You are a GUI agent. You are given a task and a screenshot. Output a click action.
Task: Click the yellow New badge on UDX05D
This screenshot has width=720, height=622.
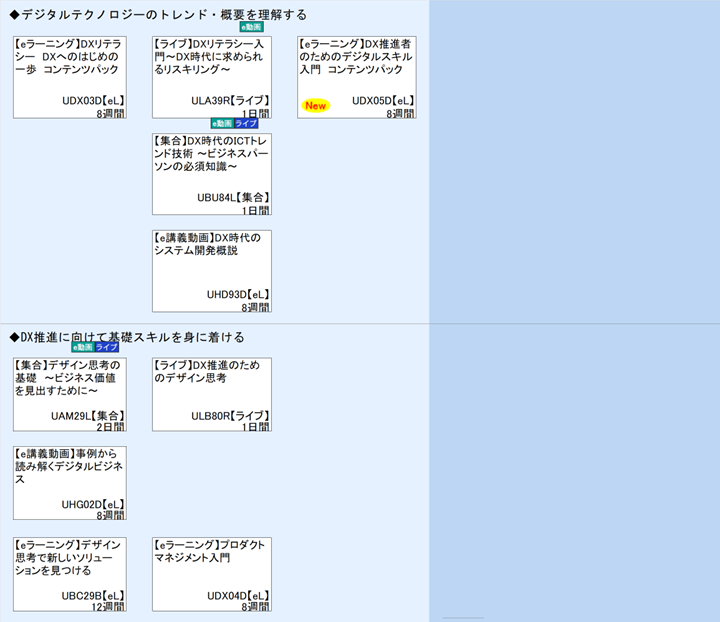tap(316, 105)
